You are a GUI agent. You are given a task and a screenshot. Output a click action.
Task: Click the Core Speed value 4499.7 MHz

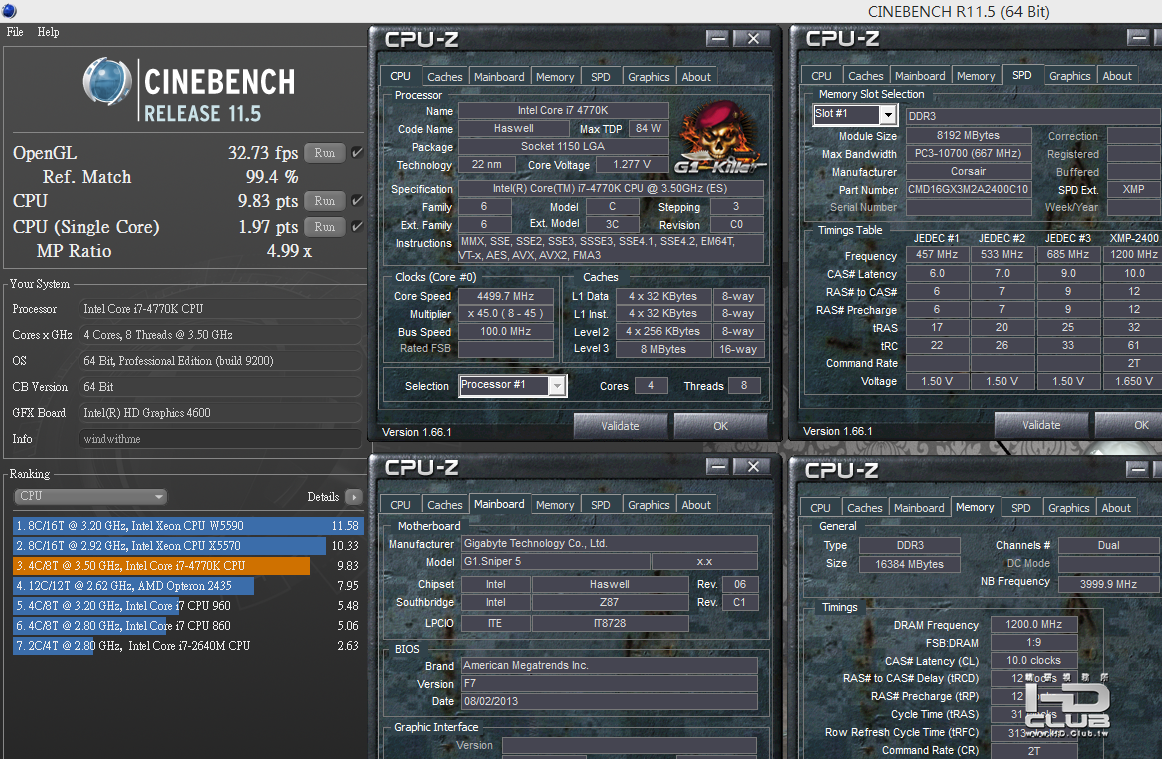[x=505, y=296]
